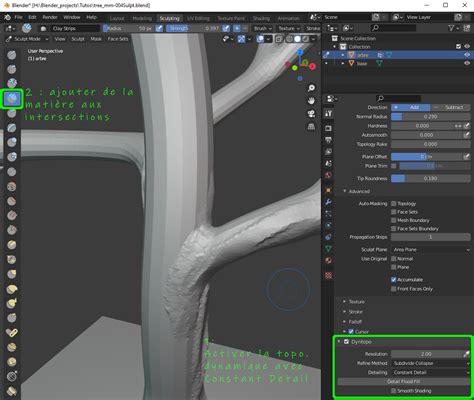Click the Detail Flood Fill button

point(404,381)
